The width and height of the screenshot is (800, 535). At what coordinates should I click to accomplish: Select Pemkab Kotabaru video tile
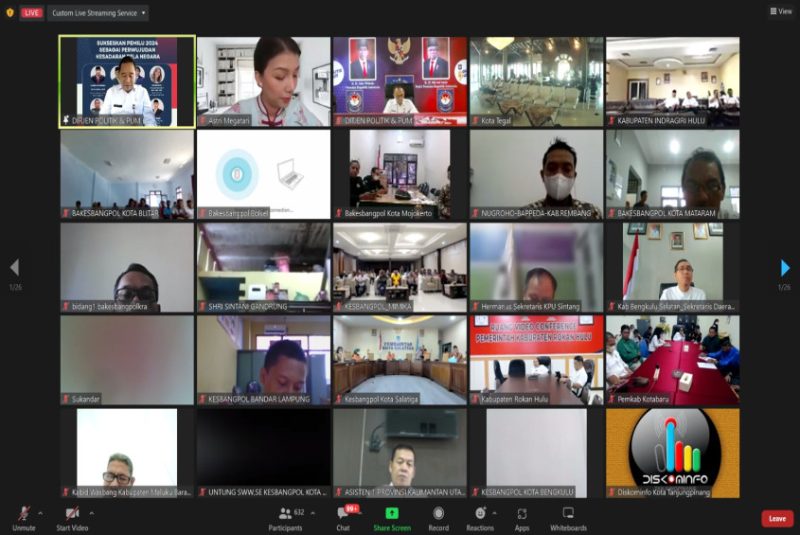coord(672,360)
